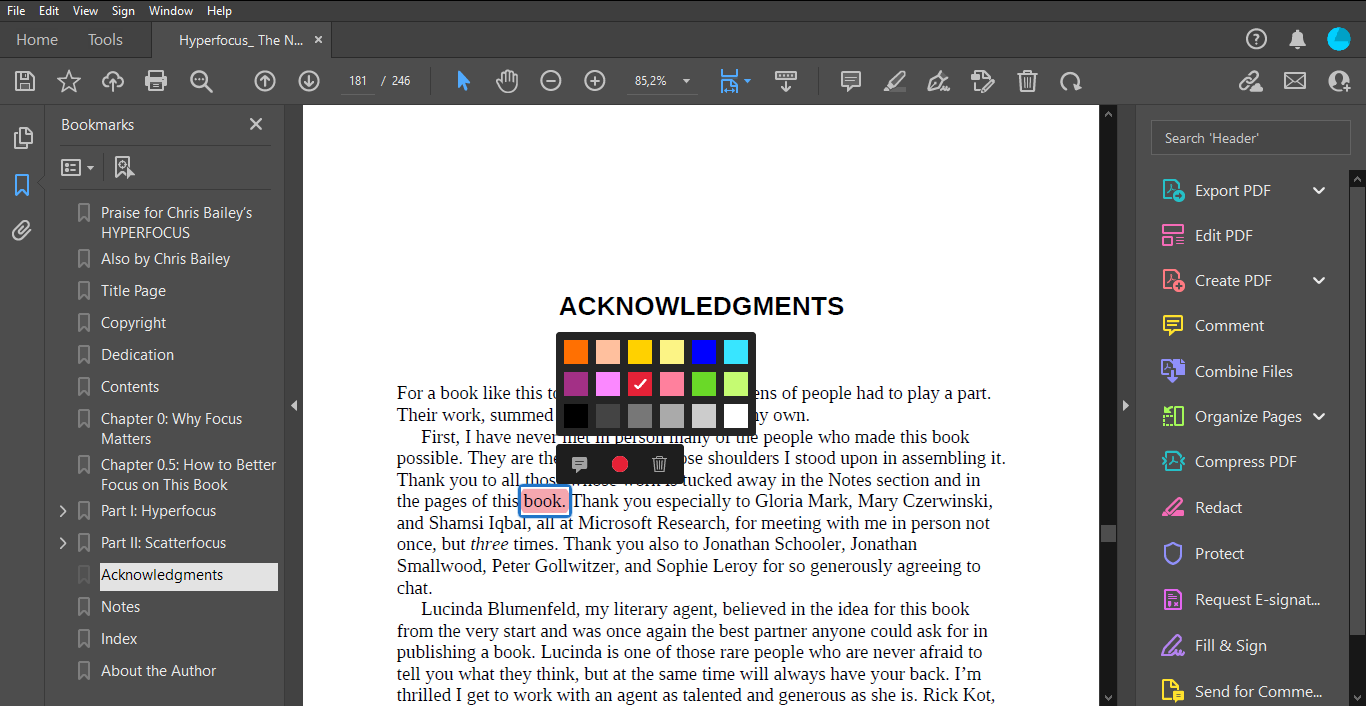Switch to the Home tab
This screenshot has height=706, width=1366.
point(37,40)
